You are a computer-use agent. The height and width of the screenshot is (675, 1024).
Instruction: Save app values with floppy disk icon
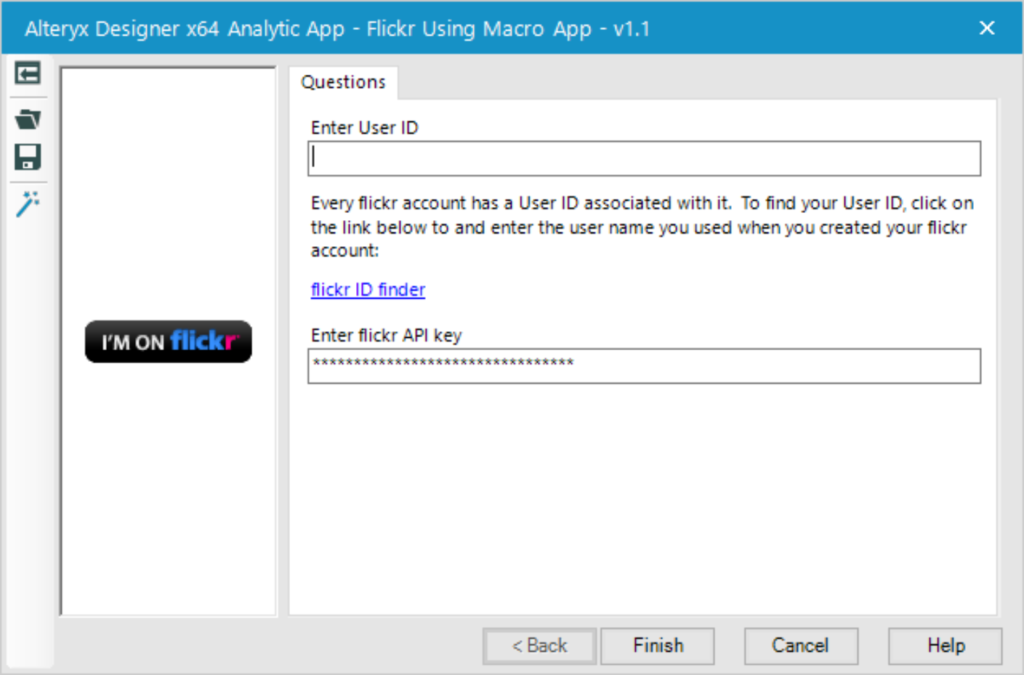coord(27,157)
